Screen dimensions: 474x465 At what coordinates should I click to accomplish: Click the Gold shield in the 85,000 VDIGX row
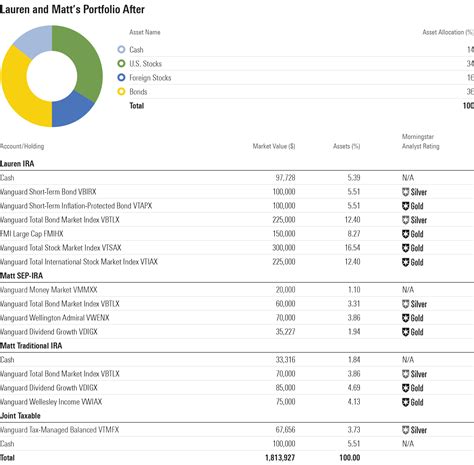tap(405, 388)
